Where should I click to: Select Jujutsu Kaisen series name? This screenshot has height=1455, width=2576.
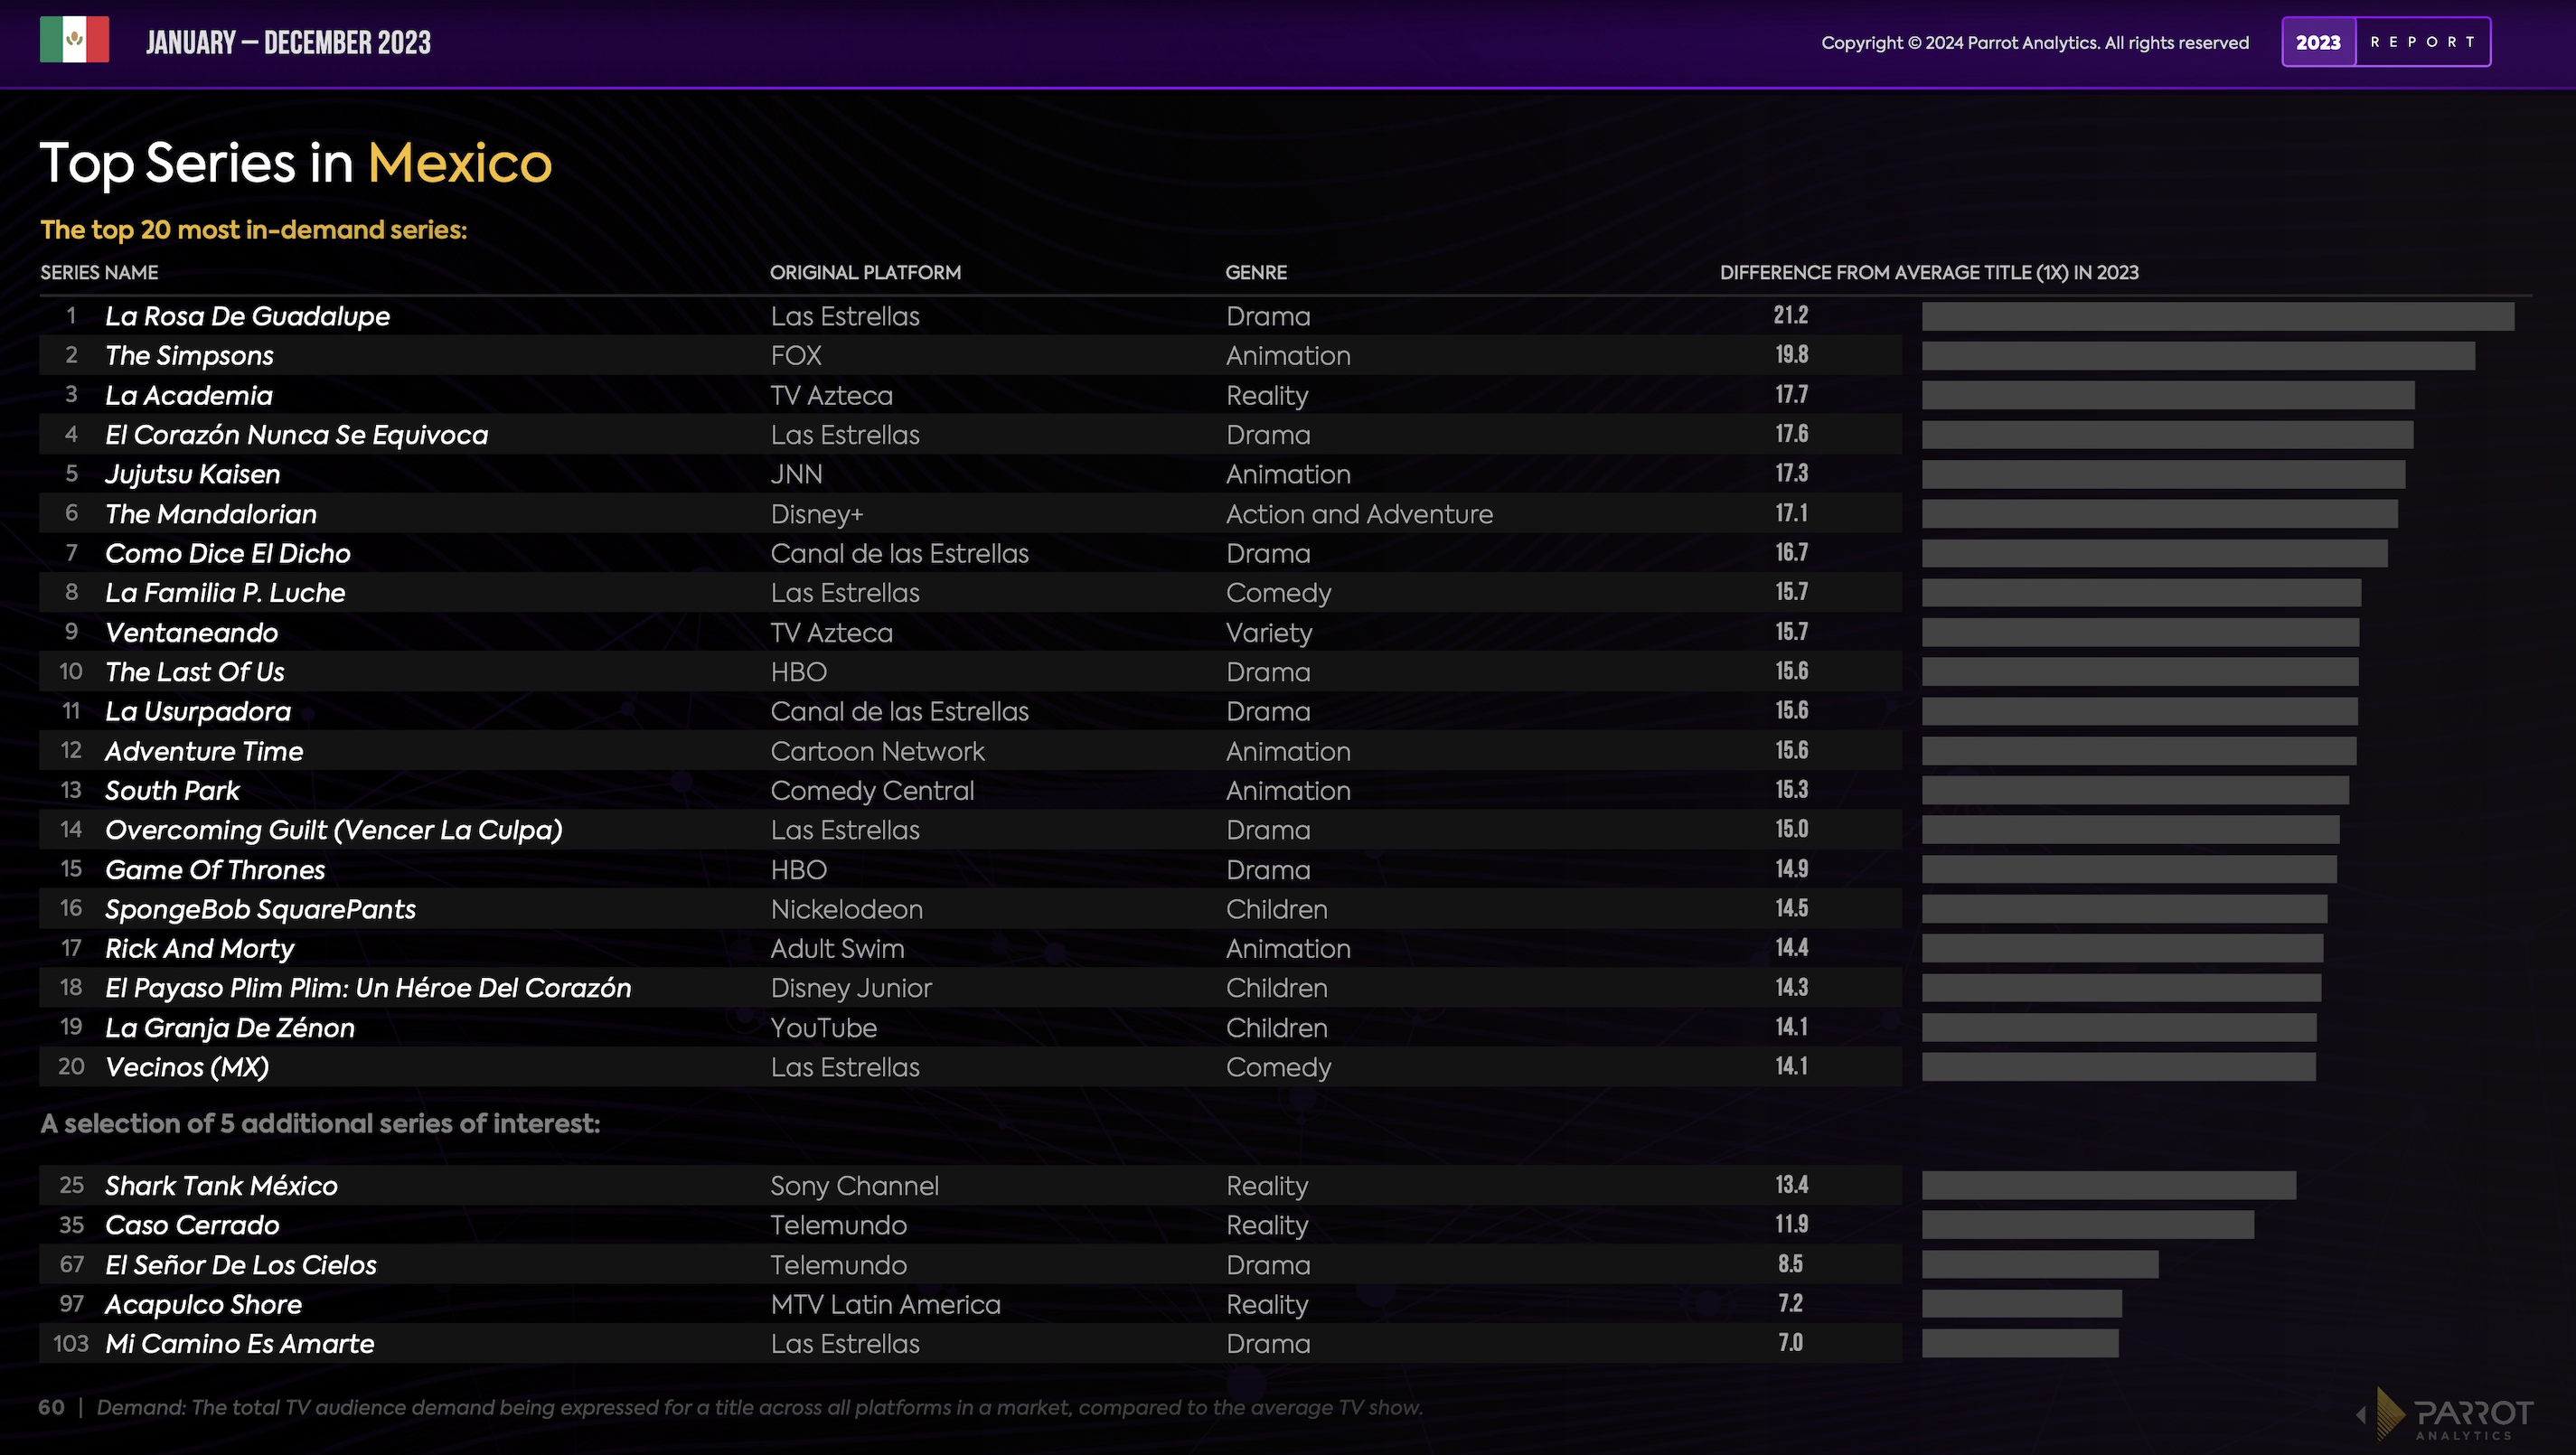pyautogui.click(x=192, y=474)
